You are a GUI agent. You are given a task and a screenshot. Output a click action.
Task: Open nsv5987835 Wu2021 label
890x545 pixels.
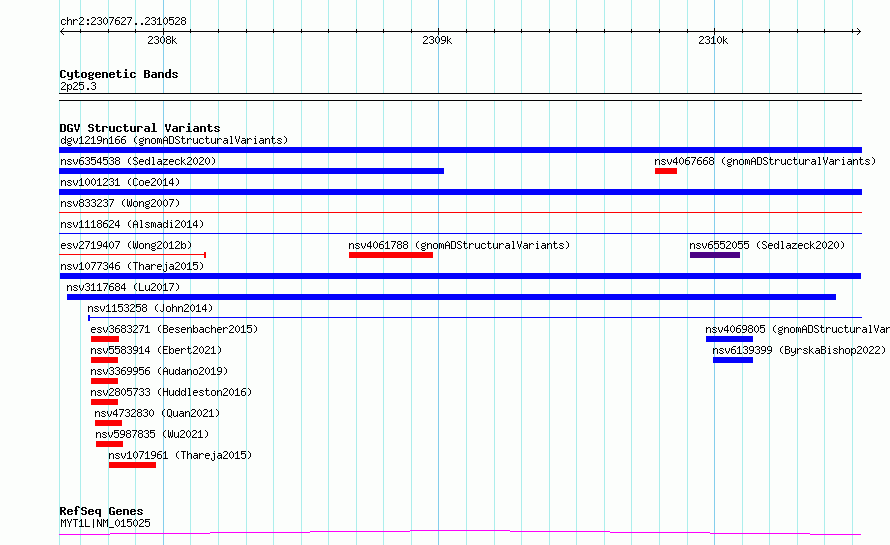[152, 434]
